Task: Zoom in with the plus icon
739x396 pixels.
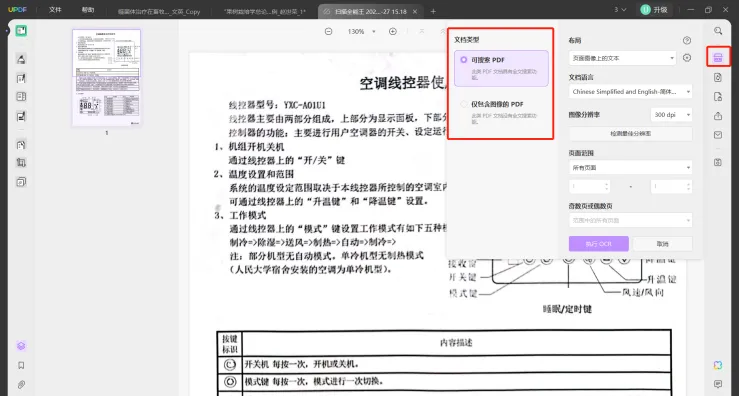Action: (393, 32)
